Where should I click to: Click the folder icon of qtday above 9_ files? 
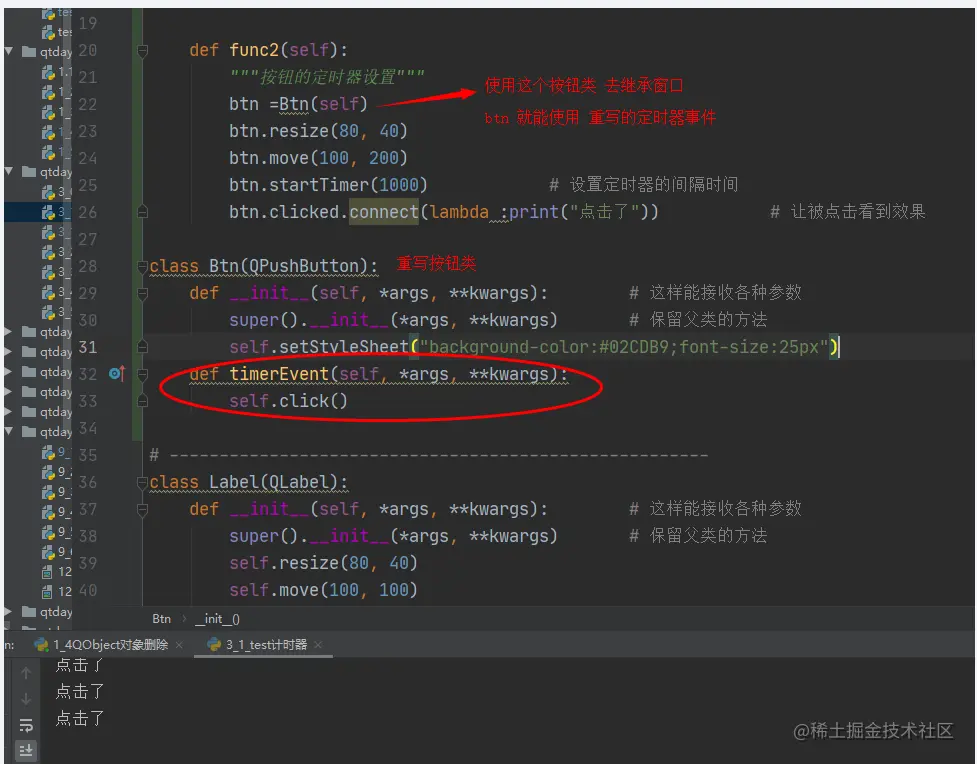29,431
